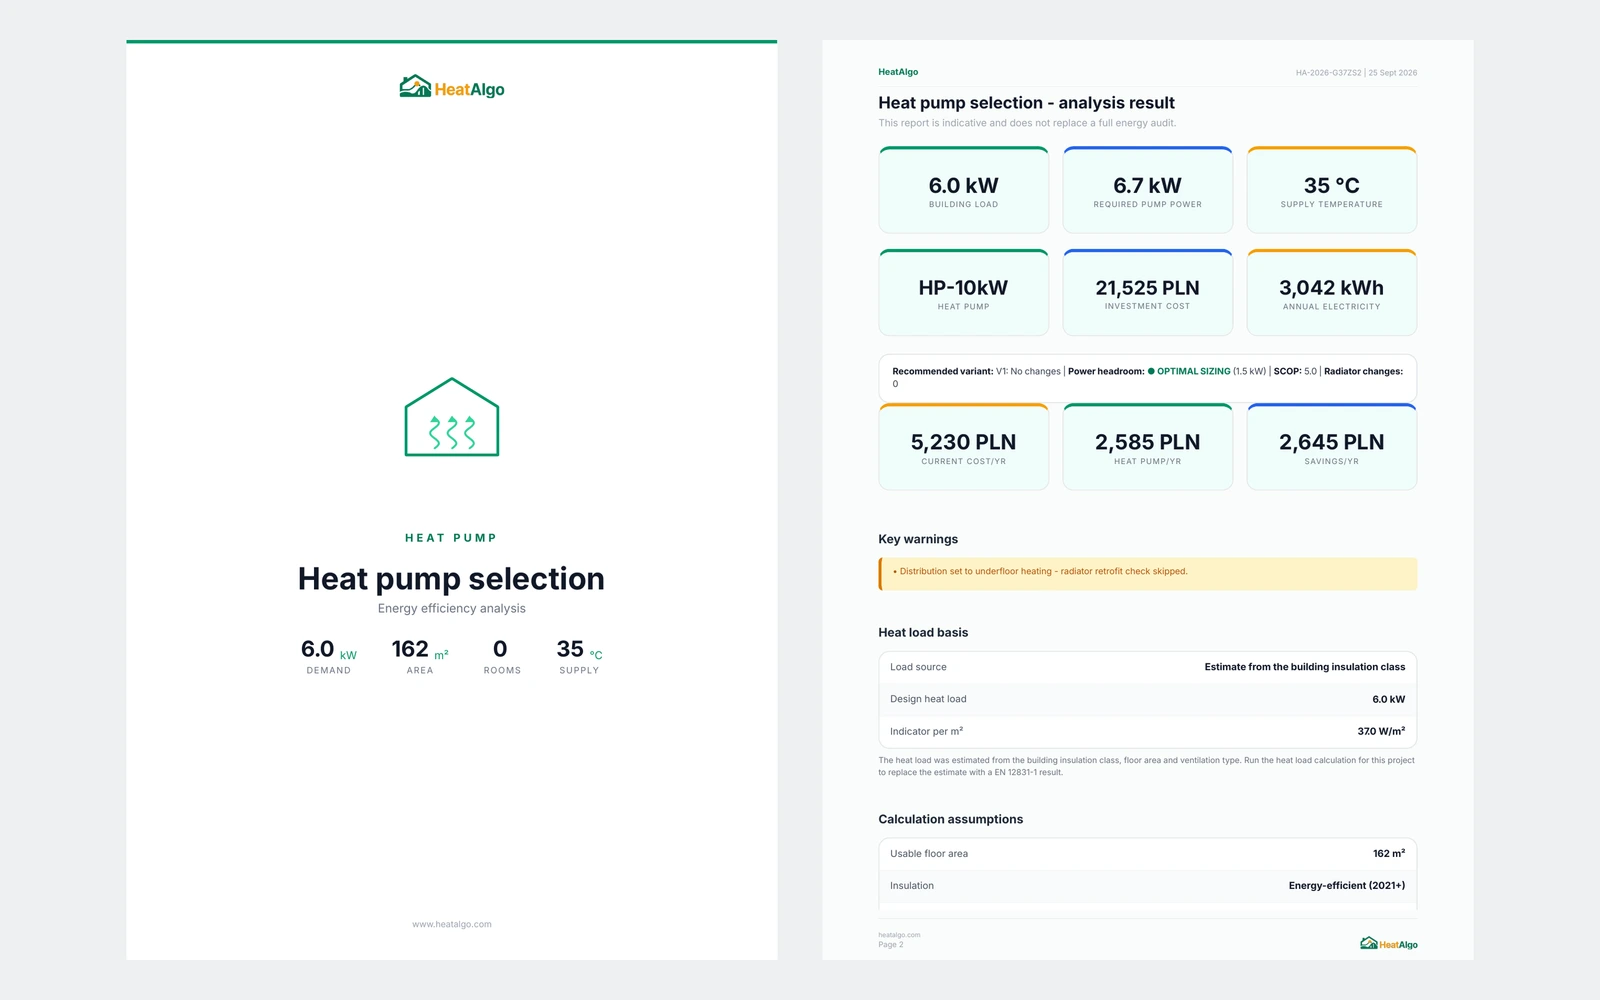Image resolution: width=1600 pixels, height=1000 pixels.
Task: Open the www.heatalgo.com link on cover
Action: [x=452, y=924]
